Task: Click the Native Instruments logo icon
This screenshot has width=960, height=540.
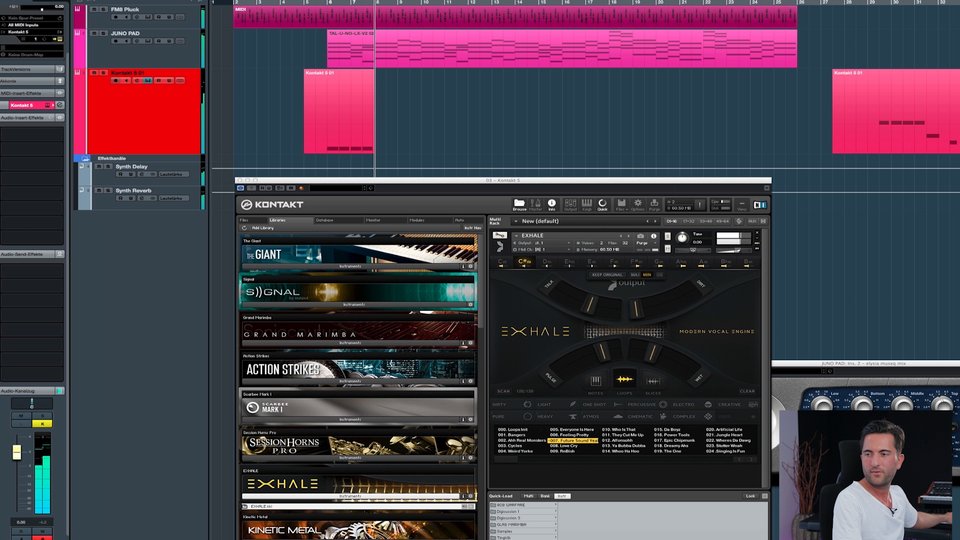Action: click(760, 205)
